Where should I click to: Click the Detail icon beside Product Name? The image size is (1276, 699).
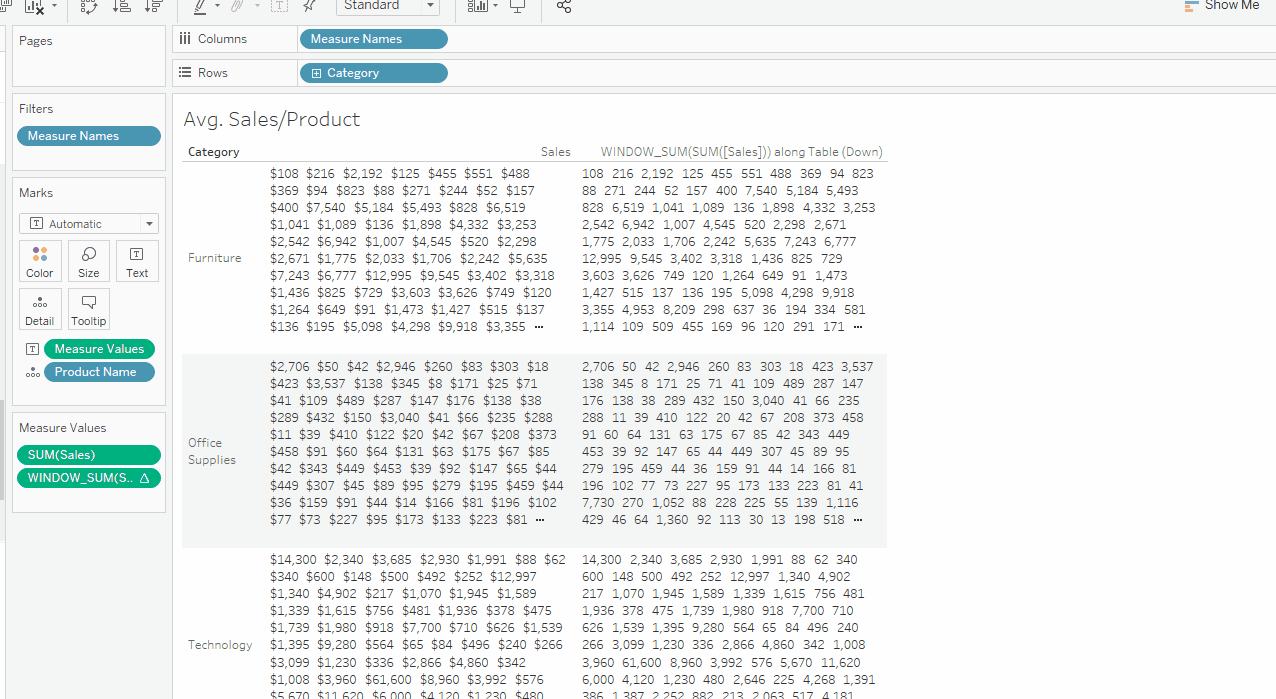tap(33, 372)
